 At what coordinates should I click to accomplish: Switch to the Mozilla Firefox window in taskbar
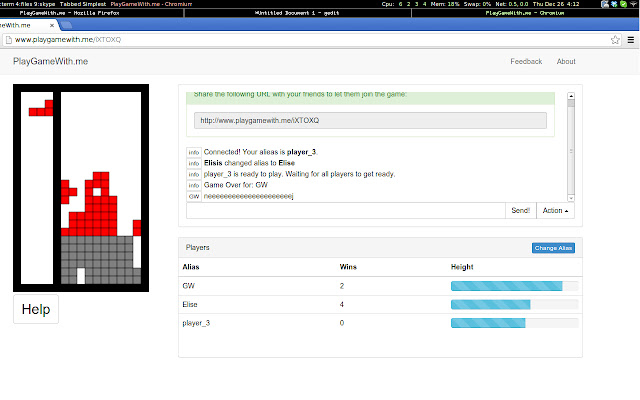tap(69, 13)
